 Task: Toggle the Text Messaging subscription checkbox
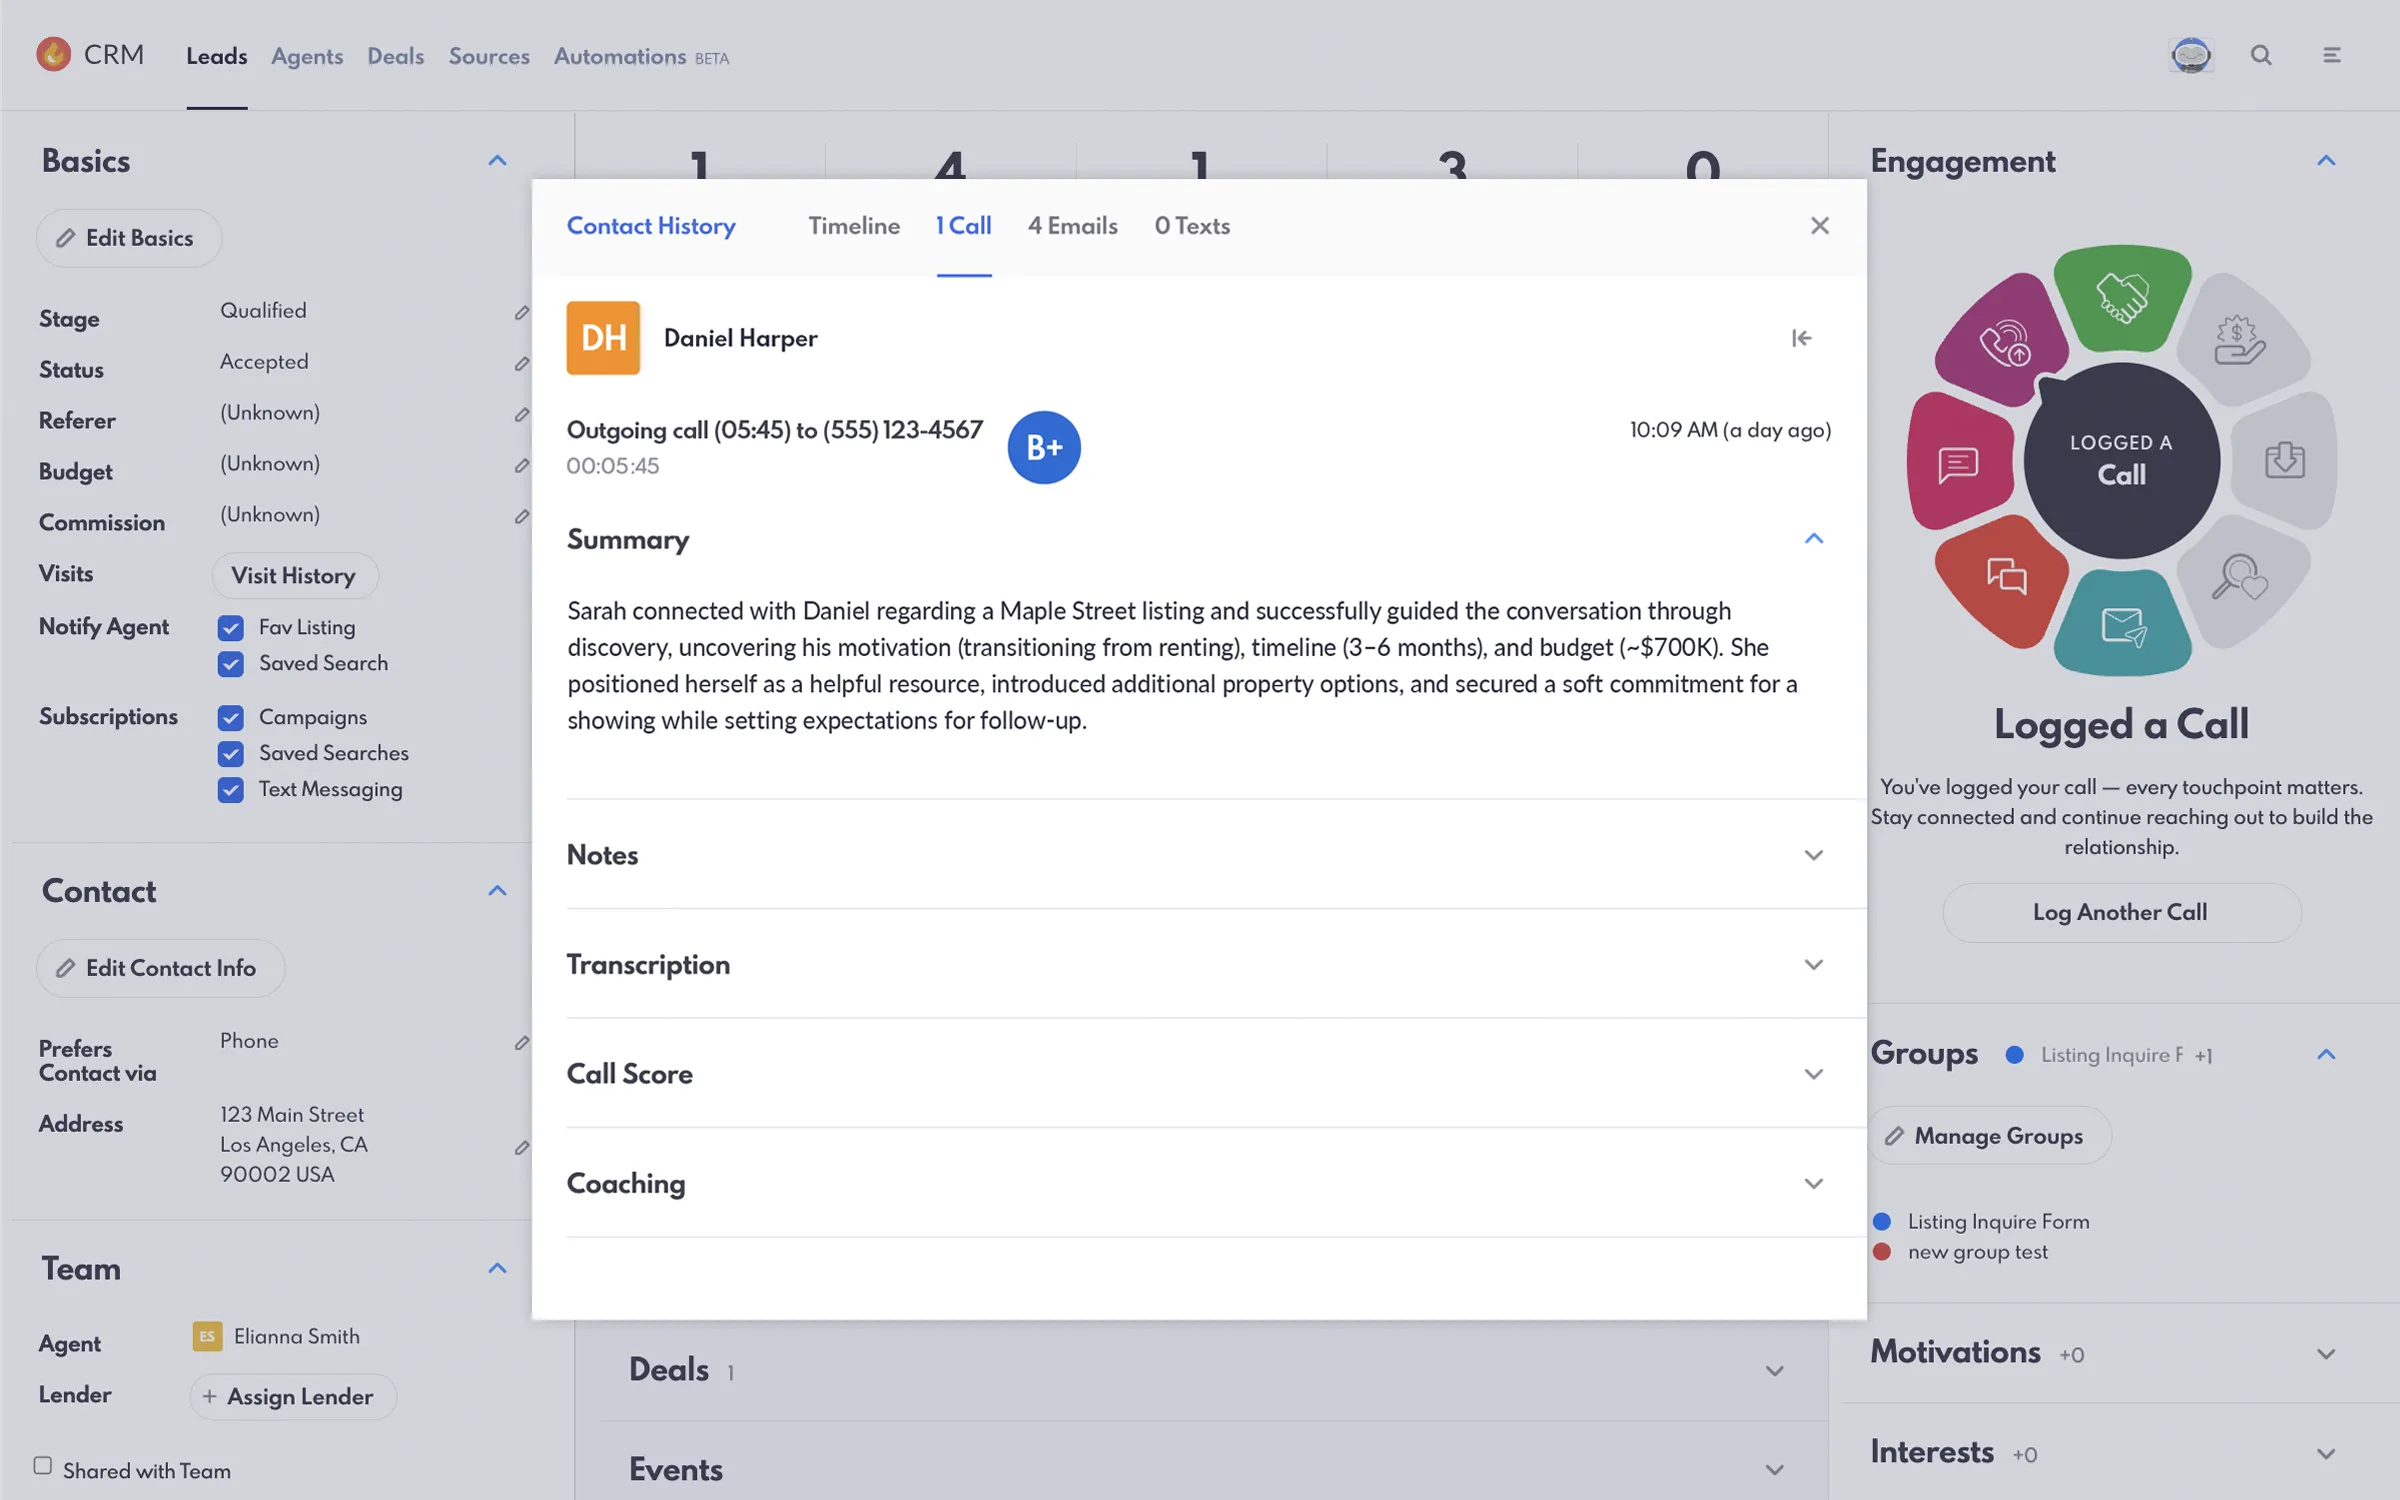coord(231,790)
